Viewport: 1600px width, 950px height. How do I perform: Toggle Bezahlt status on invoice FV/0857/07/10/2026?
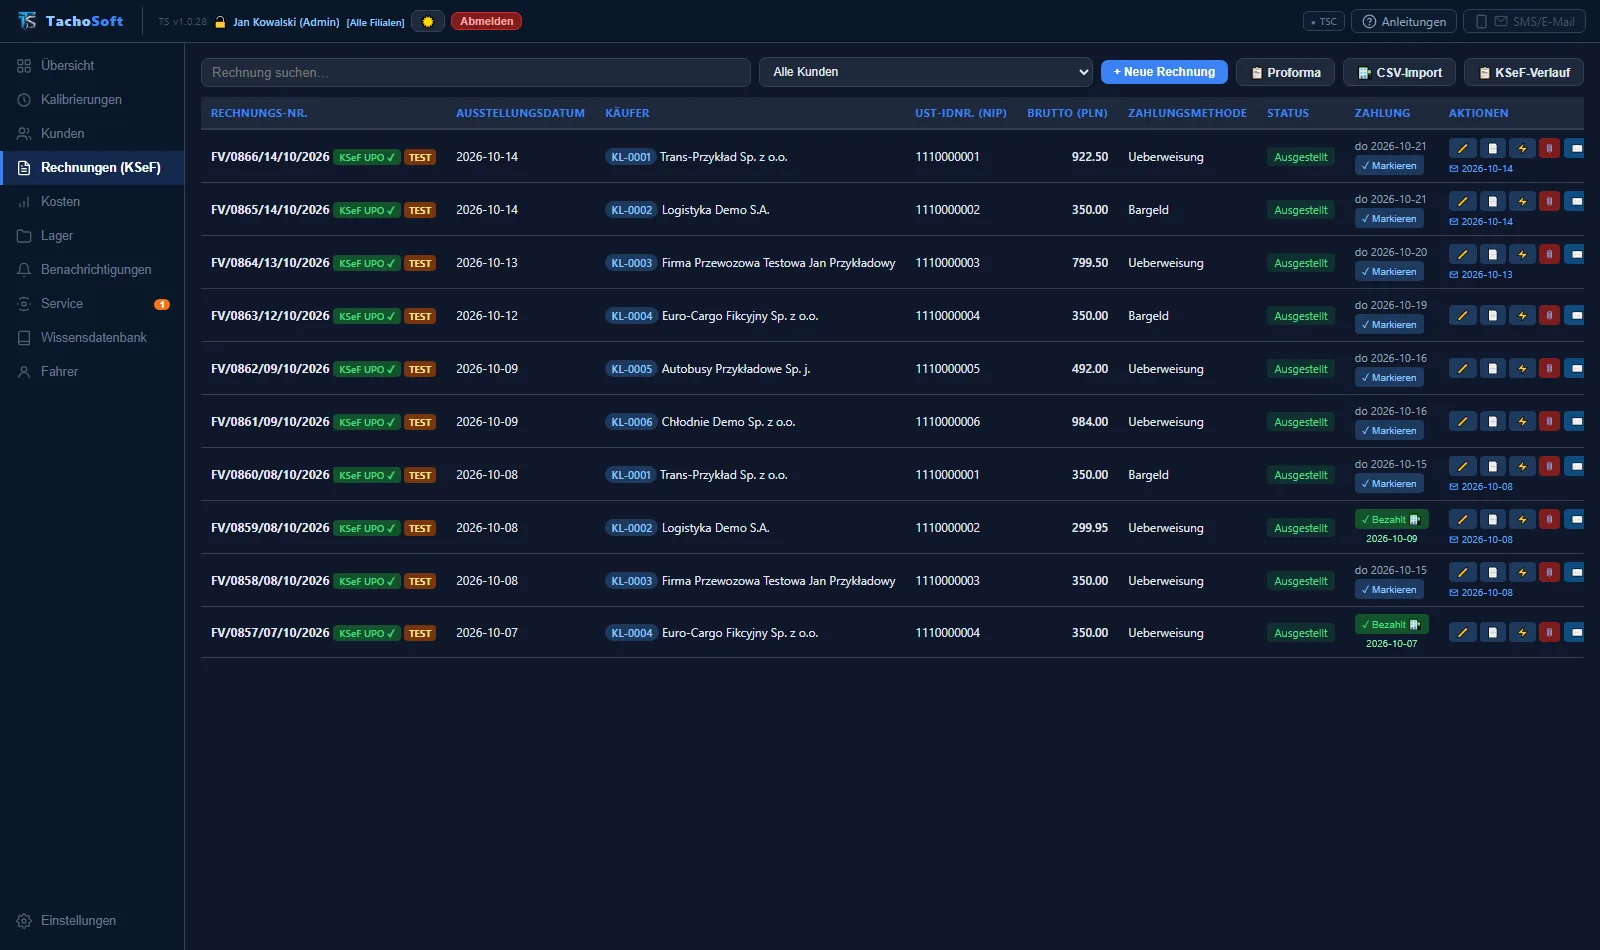1392,625
